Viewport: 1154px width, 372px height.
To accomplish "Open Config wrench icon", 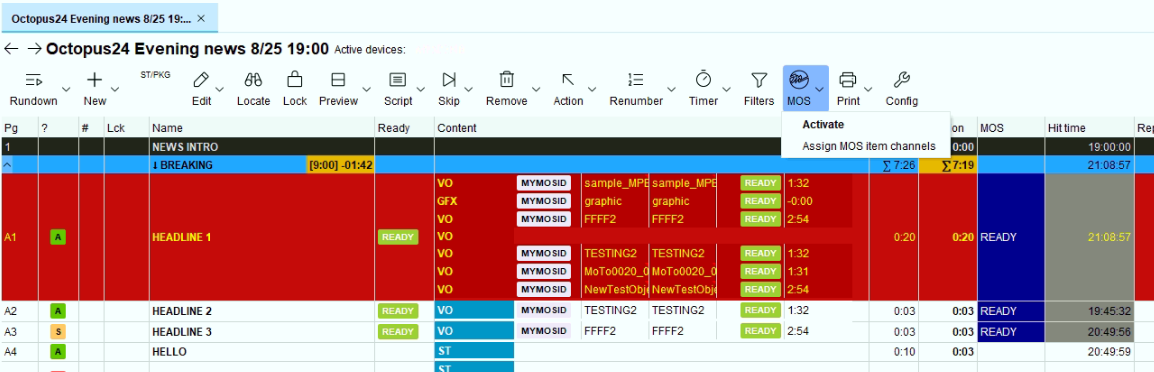I will (901, 80).
